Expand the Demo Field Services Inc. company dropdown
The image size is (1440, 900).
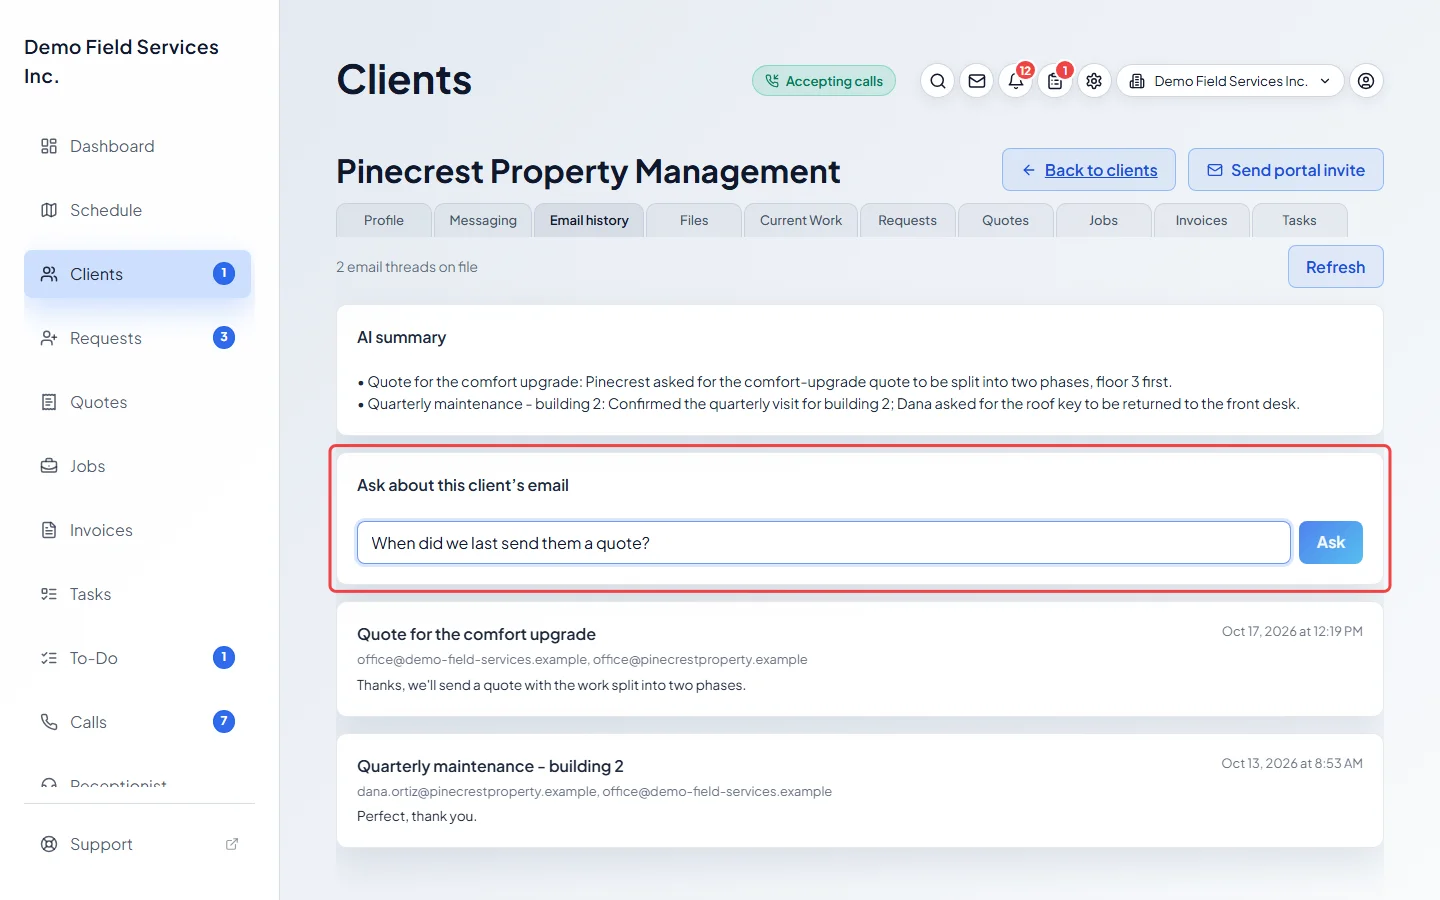[1230, 81]
